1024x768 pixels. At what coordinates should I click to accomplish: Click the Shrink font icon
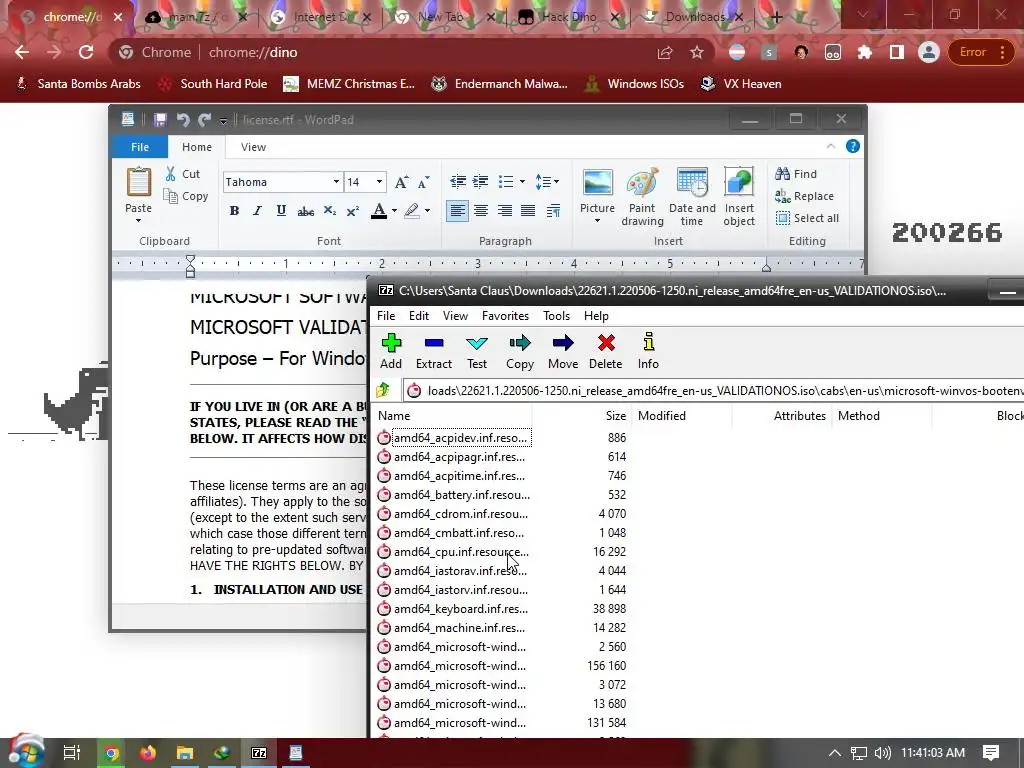pos(424,182)
